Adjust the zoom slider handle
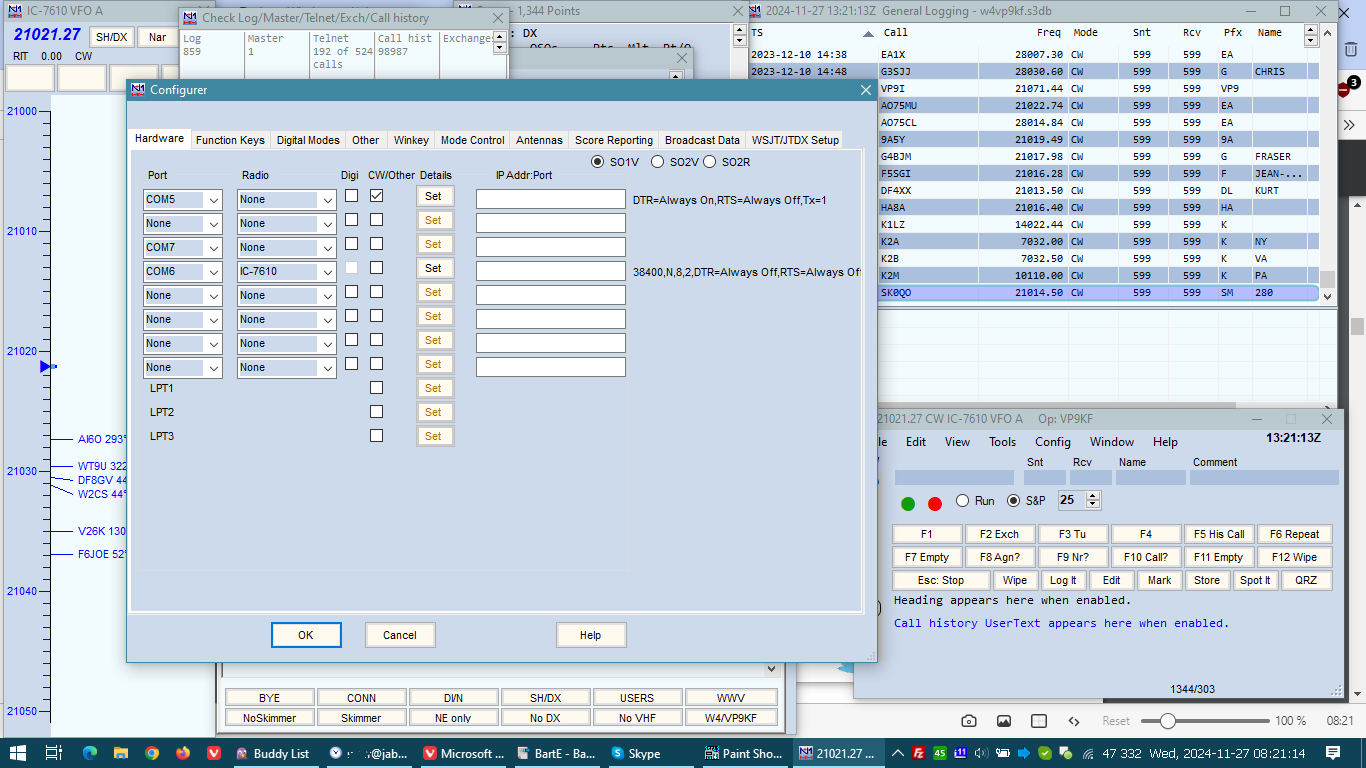 click(1167, 721)
